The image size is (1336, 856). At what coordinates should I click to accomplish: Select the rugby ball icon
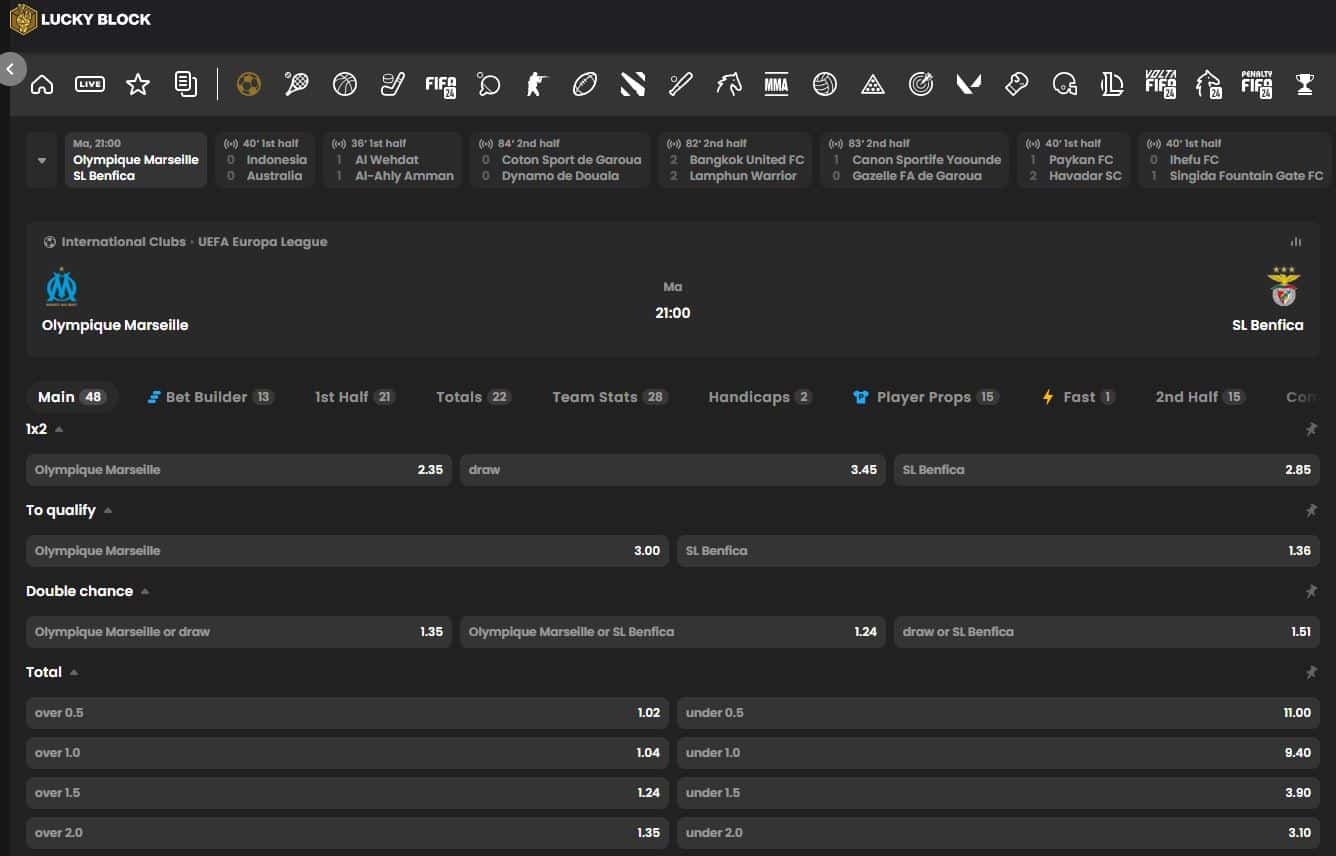click(585, 84)
